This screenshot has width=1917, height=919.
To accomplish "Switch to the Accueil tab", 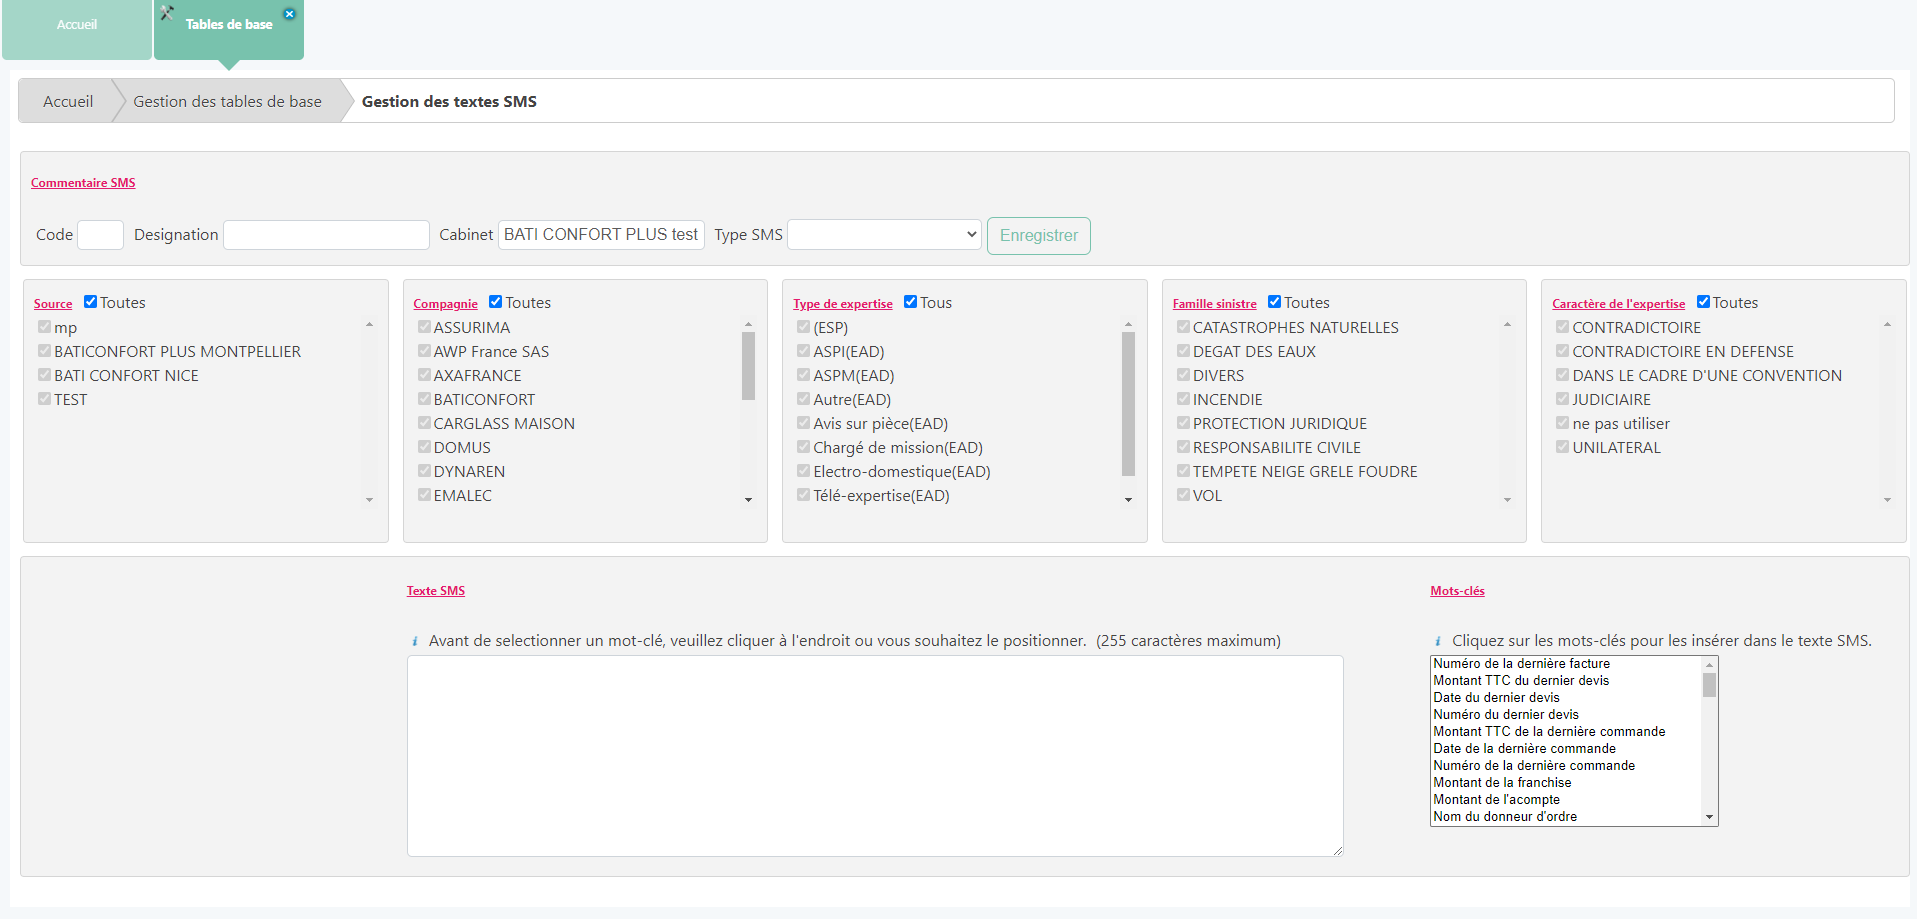I will (77, 25).
